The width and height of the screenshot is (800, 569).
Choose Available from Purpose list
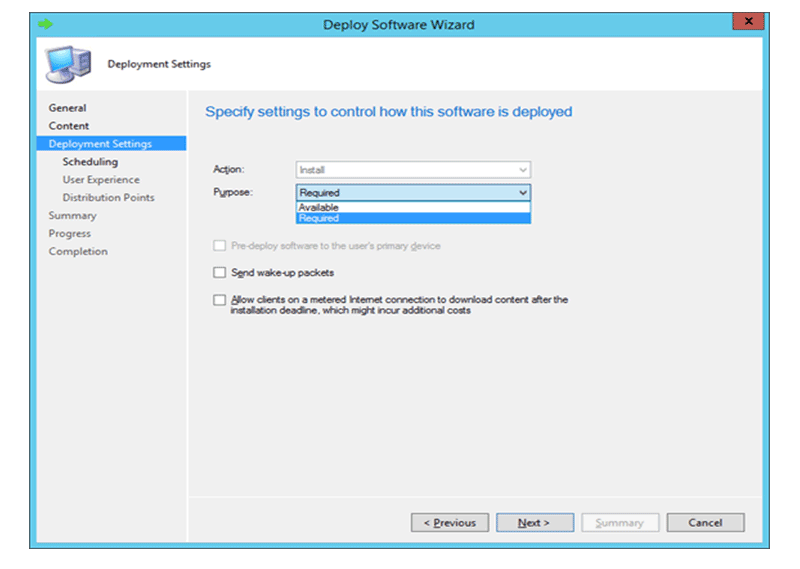click(x=413, y=207)
